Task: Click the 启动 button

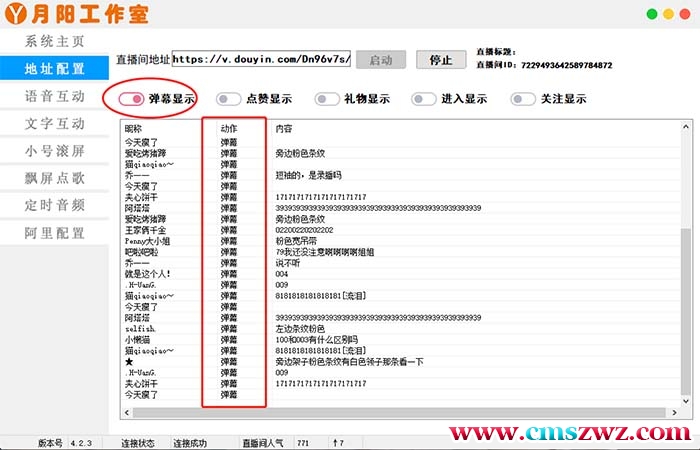Action: [x=381, y=60]
